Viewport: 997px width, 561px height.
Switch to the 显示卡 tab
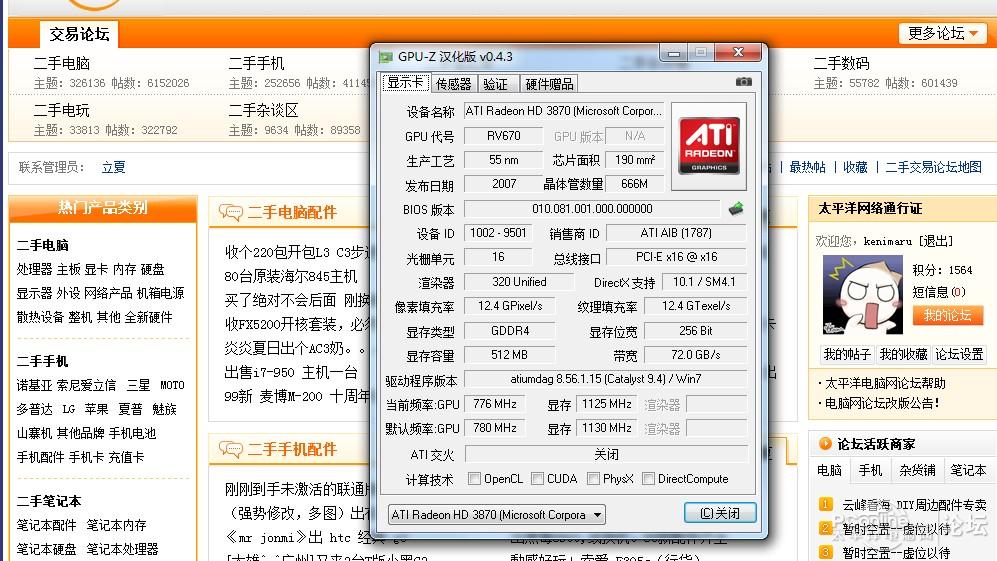tap(405, 83)
